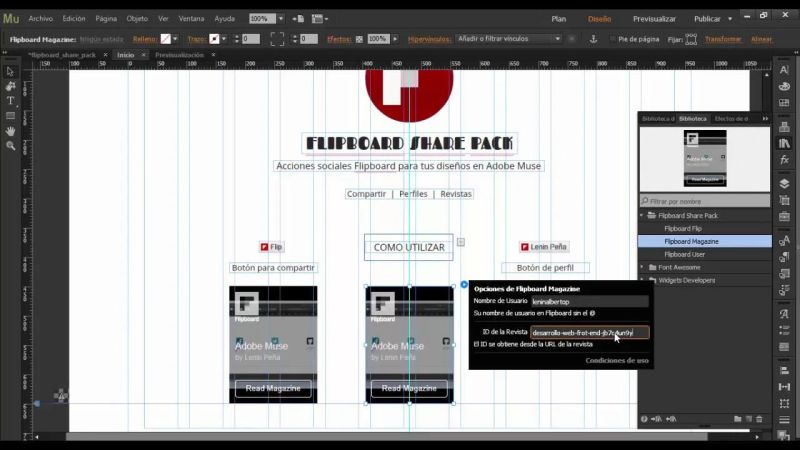Switch to Plan view
Screen dimensions: 800x450
coord(559,19)
